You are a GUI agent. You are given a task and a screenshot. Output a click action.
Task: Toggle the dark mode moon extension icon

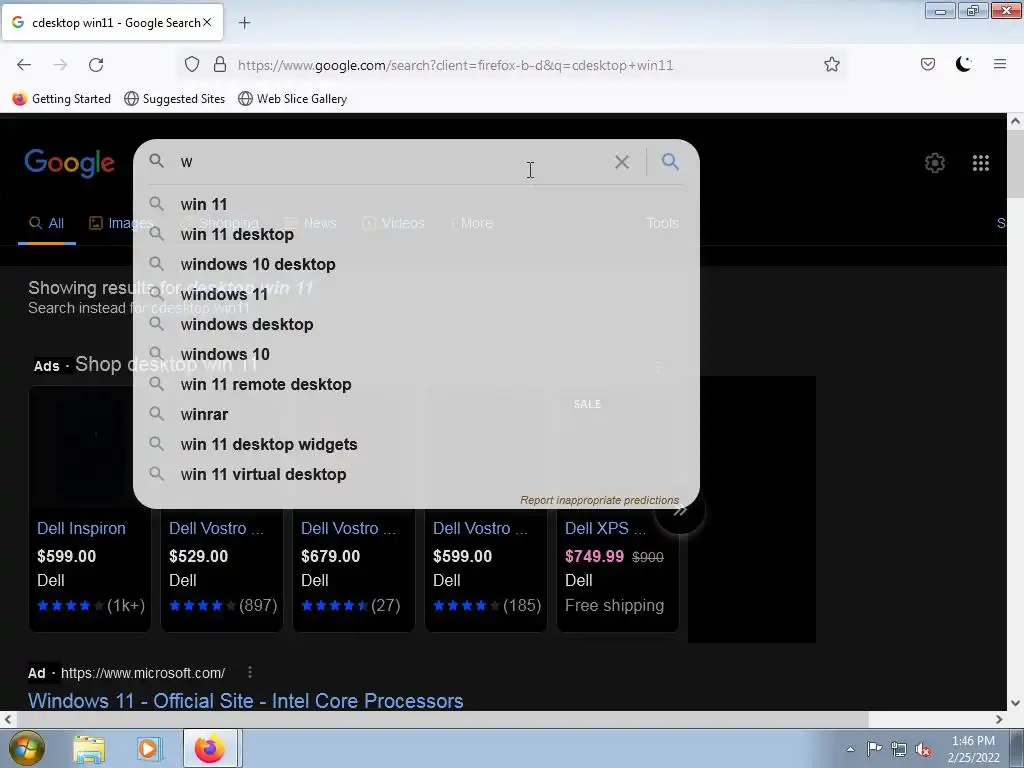tap(963, 64)
